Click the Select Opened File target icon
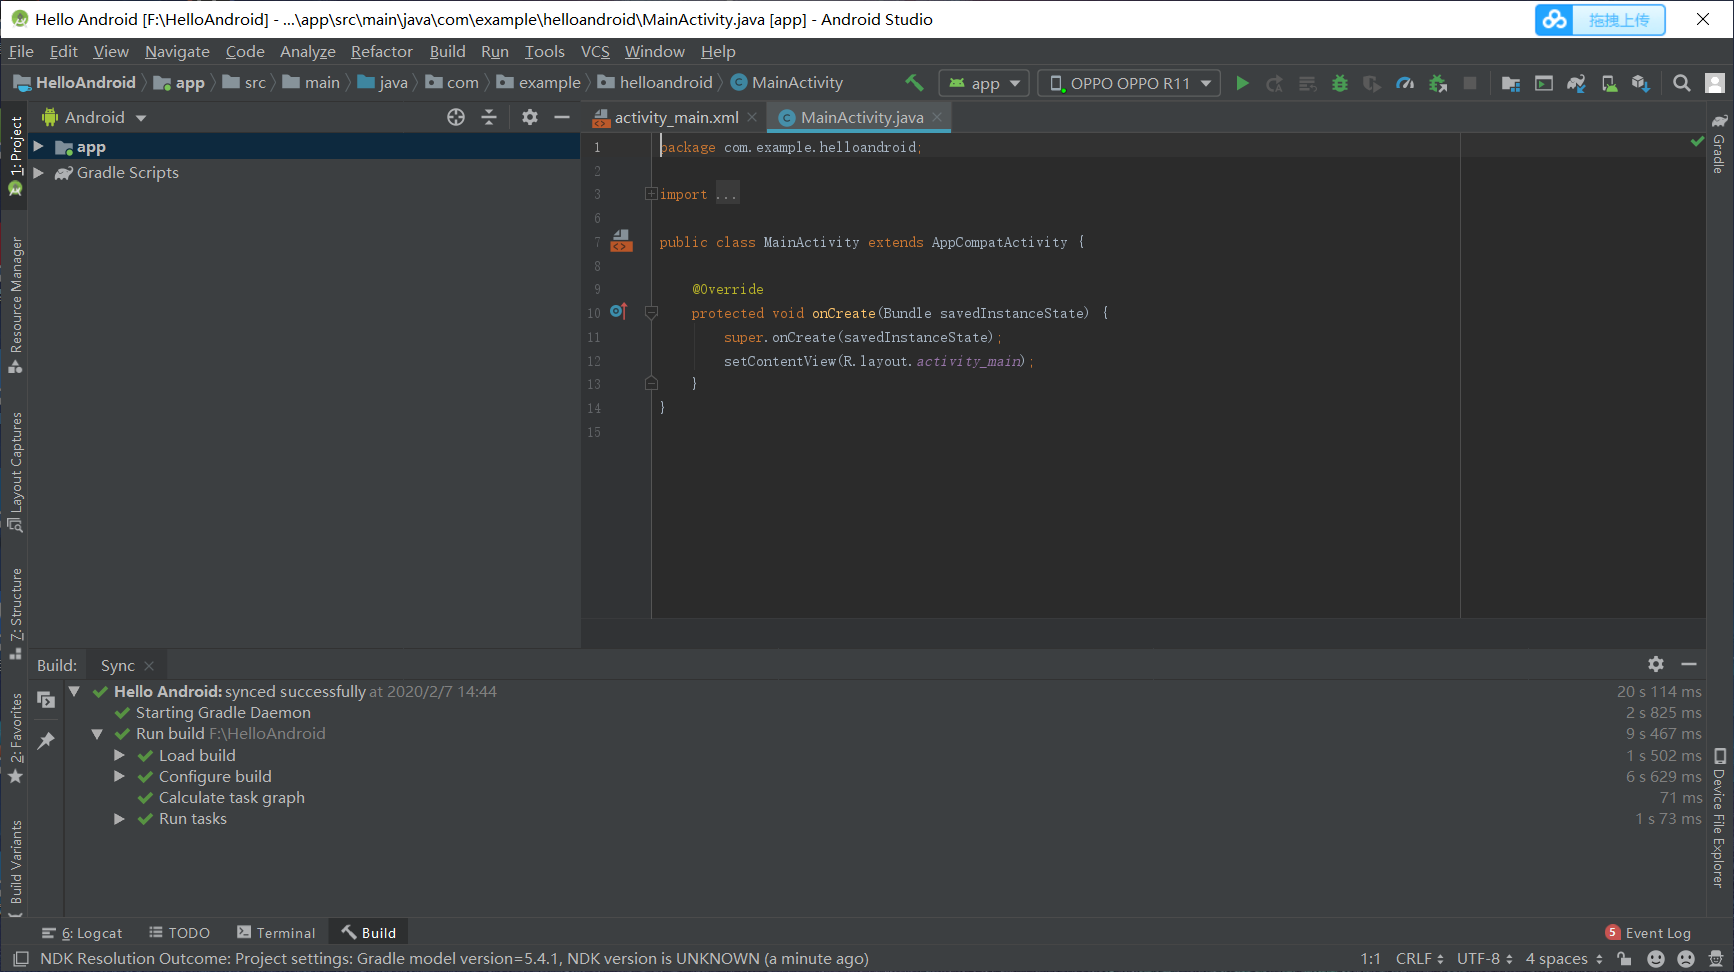 (456, 117)
